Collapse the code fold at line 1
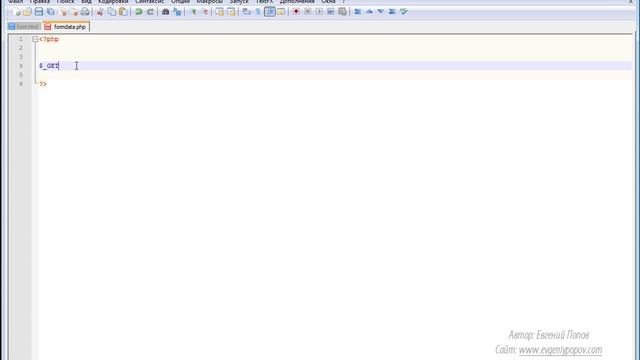The width and height of the screenshot is (640, 360). (35, 39)
